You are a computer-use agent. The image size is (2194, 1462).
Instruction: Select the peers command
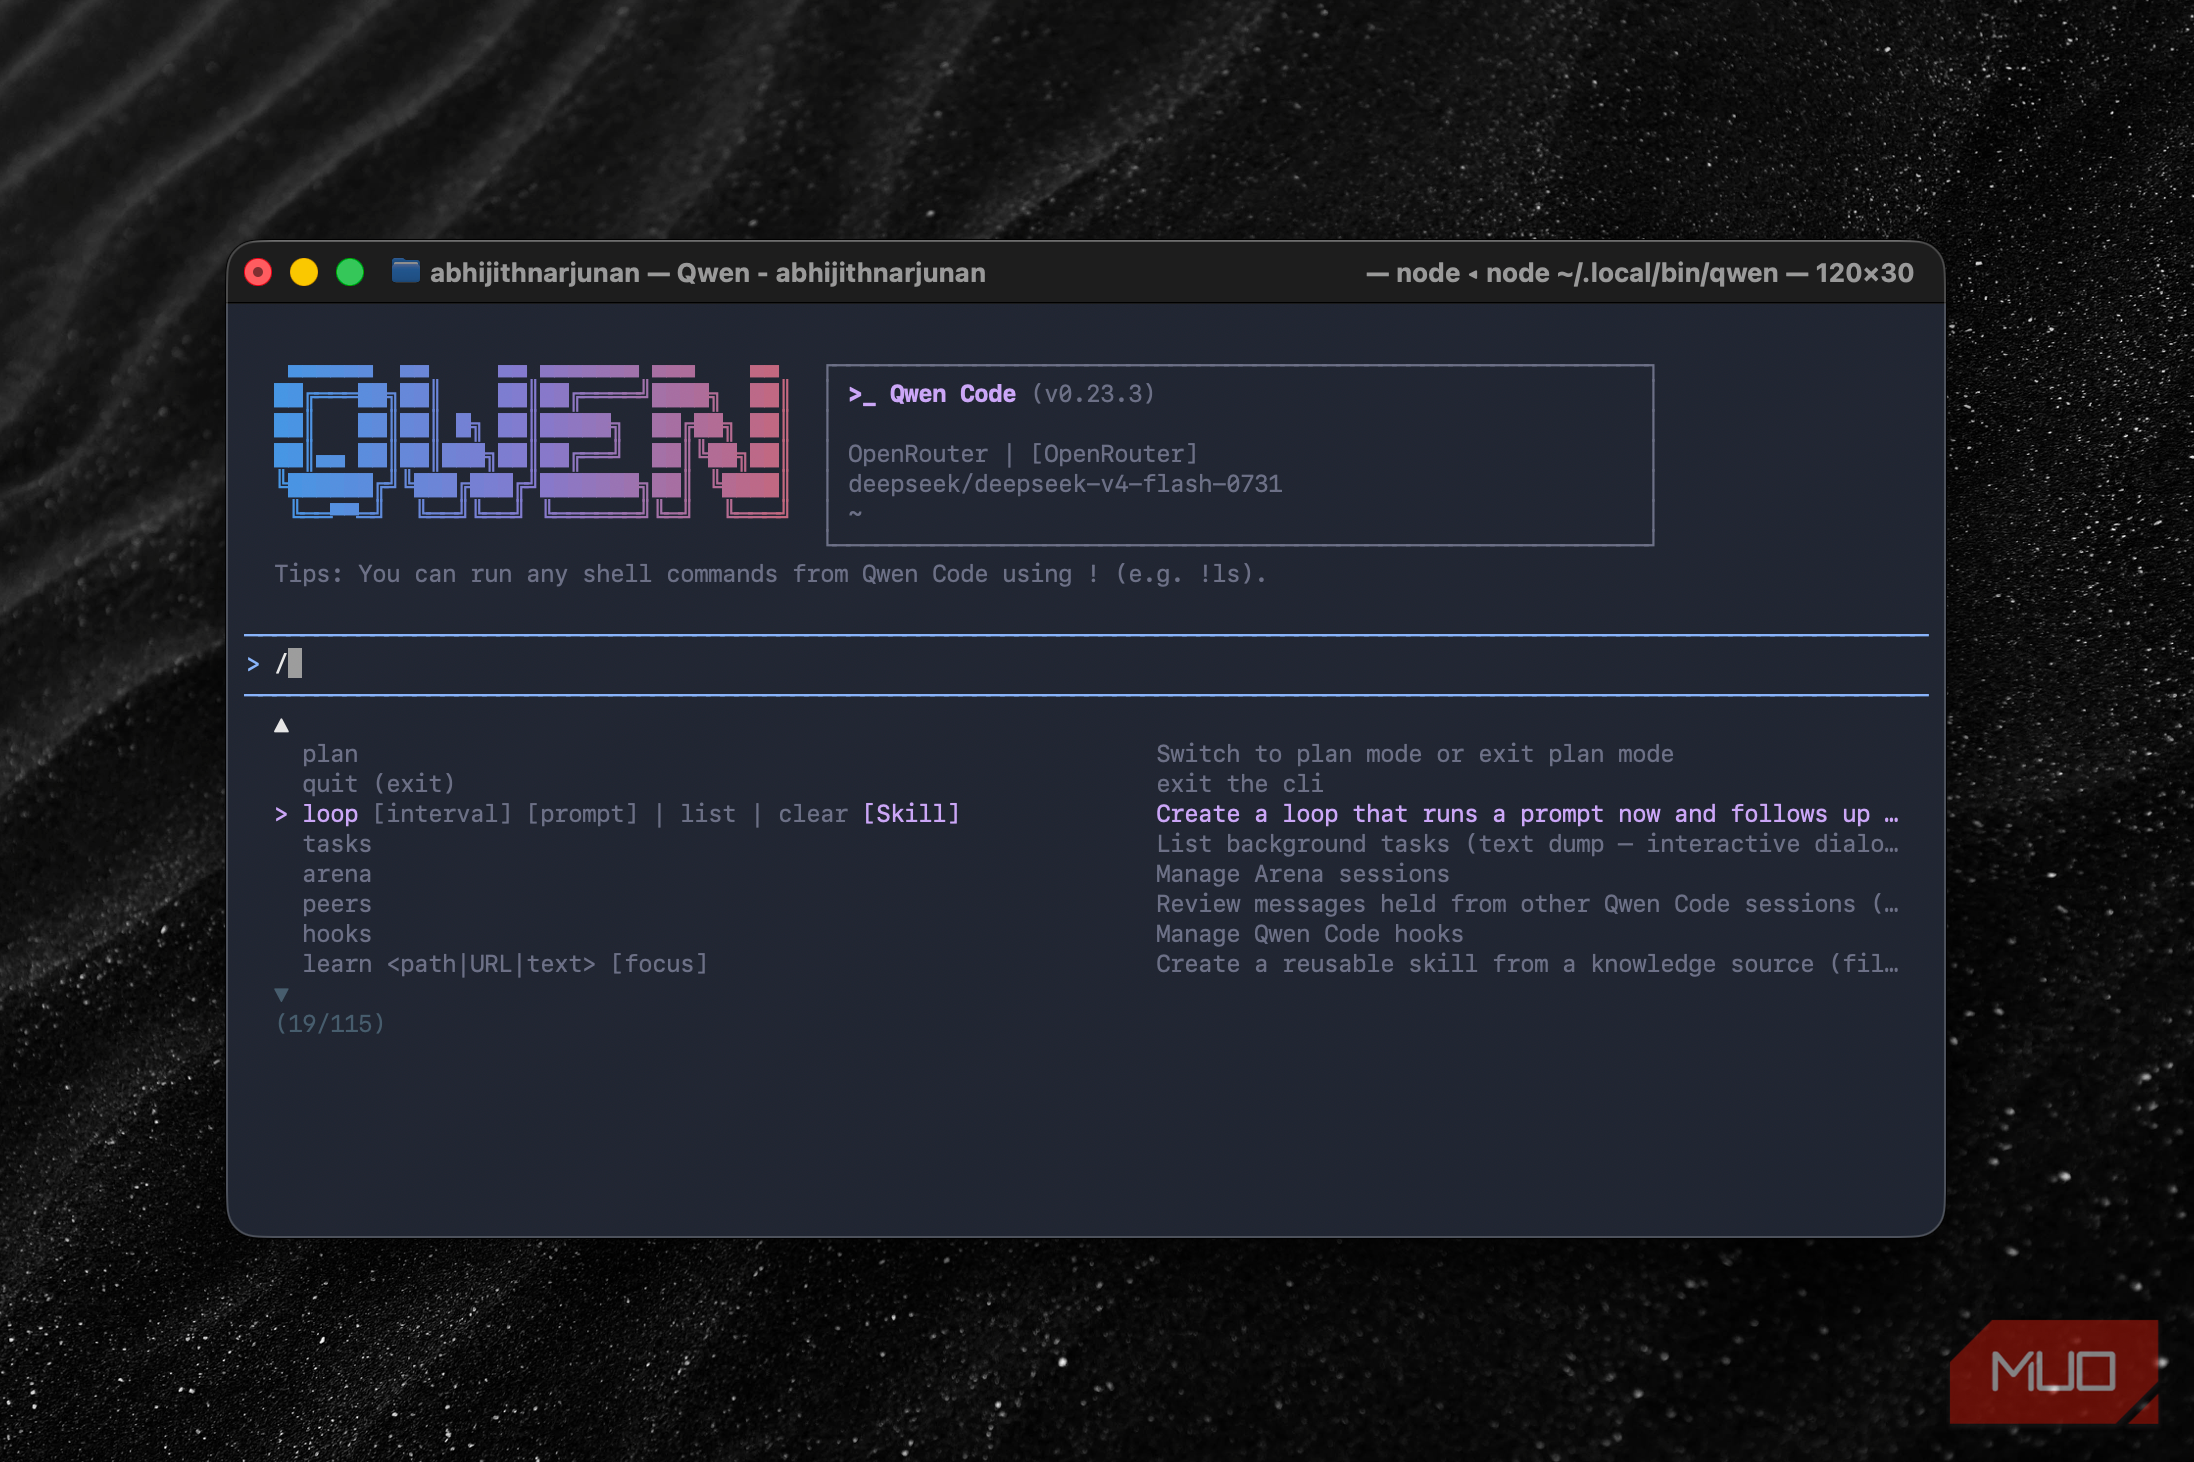click(337, 904)
